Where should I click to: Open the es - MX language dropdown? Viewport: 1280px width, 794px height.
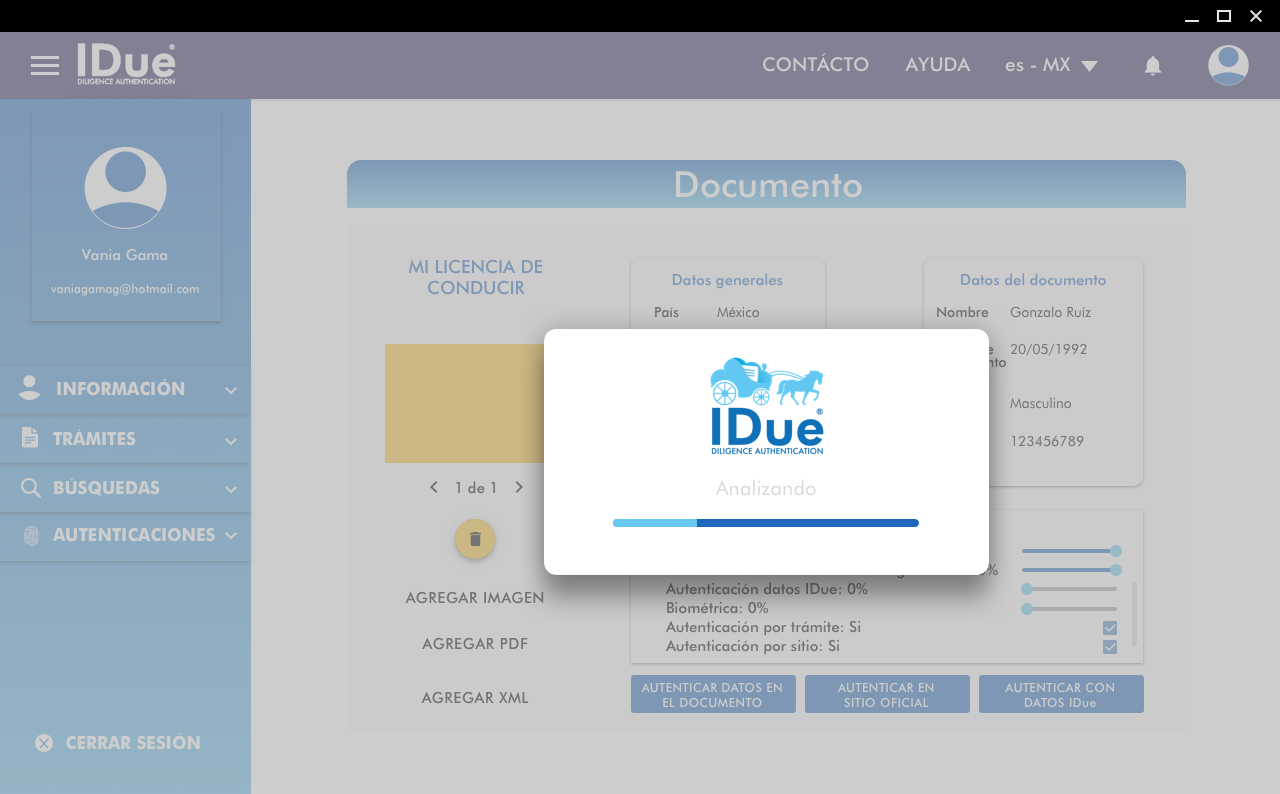pos(1051,65)
